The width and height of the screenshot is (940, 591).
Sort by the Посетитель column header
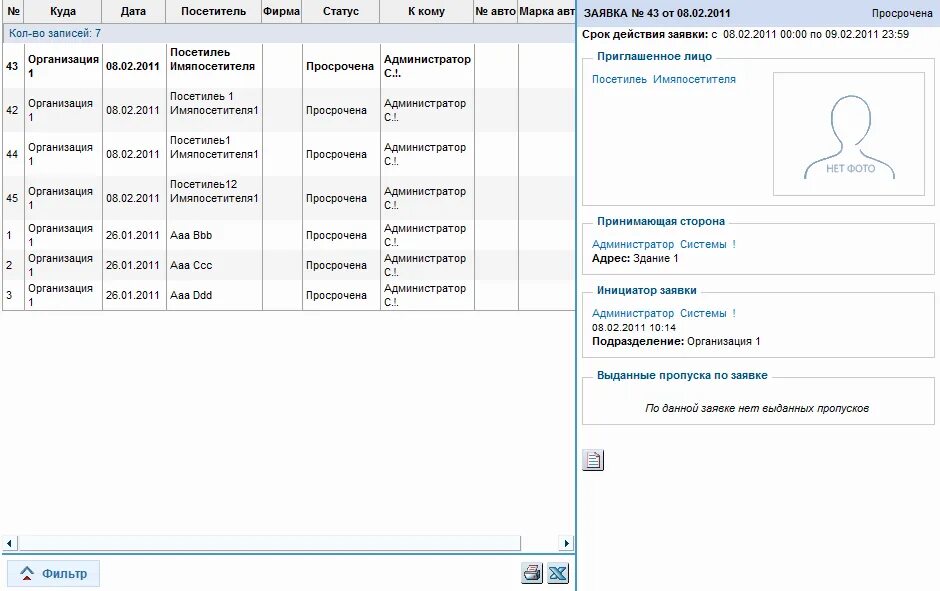click(x=213, y=11)
